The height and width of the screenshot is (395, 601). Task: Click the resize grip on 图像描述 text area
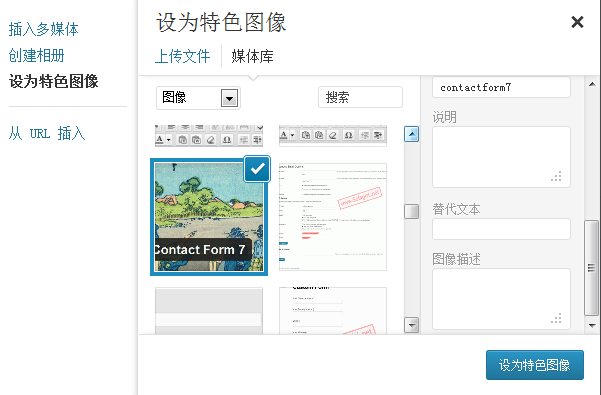tap(557, 318)
